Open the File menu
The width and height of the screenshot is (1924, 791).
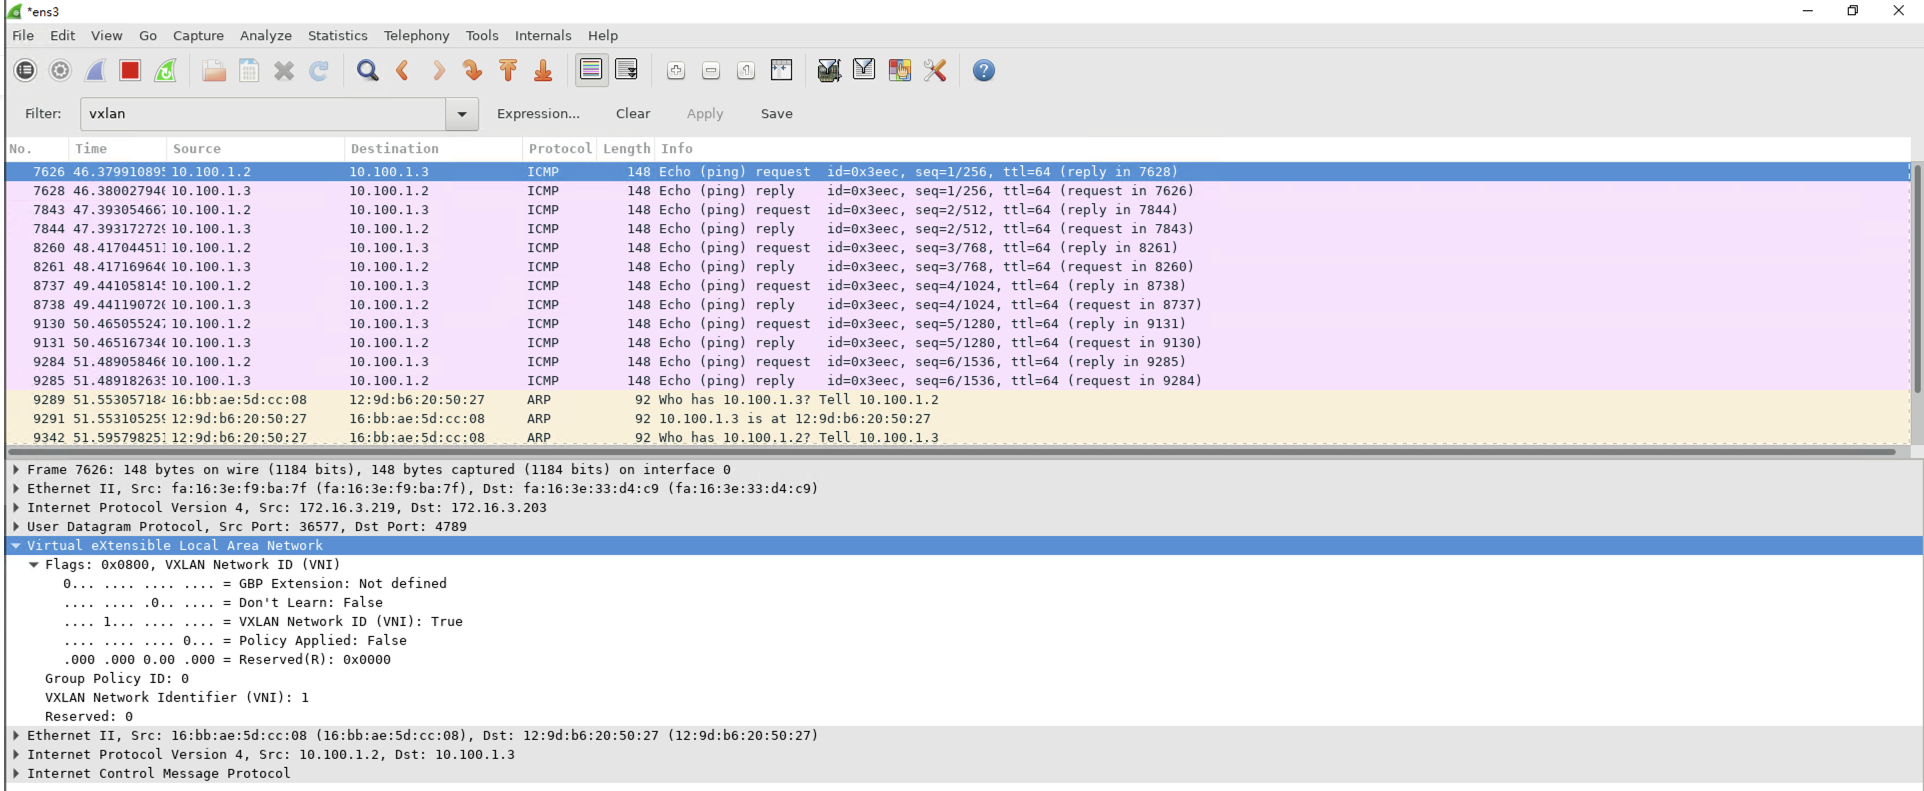[23, 35]
